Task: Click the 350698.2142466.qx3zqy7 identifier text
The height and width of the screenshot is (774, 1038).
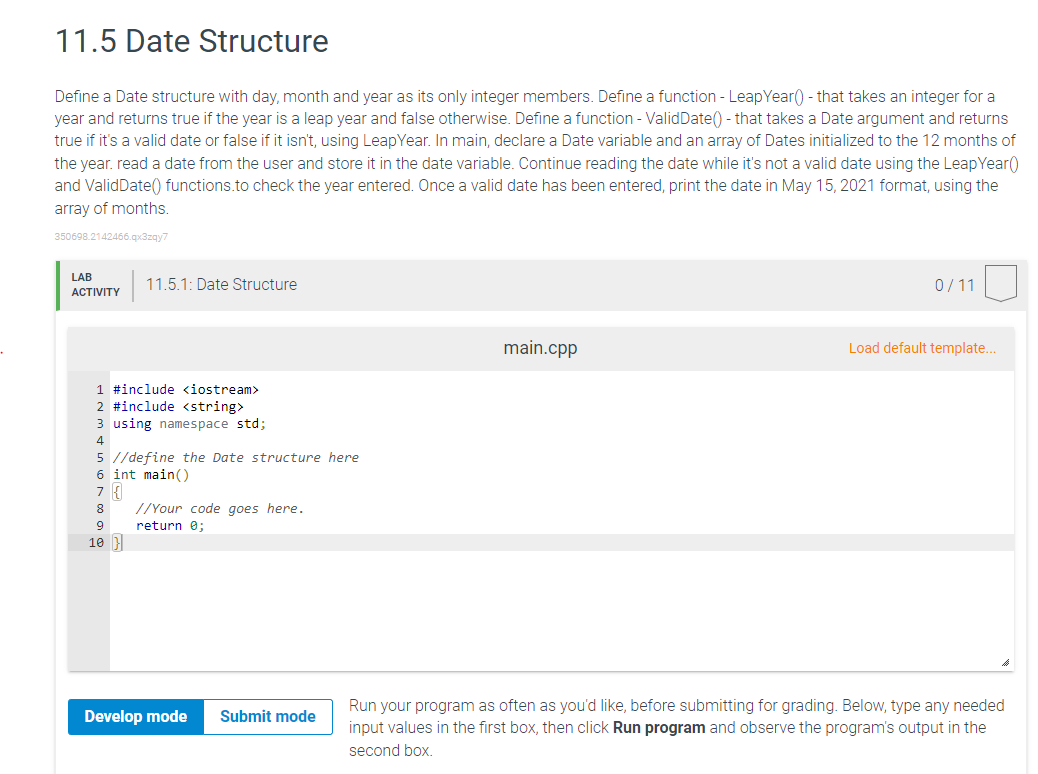Action: (111, 236)
